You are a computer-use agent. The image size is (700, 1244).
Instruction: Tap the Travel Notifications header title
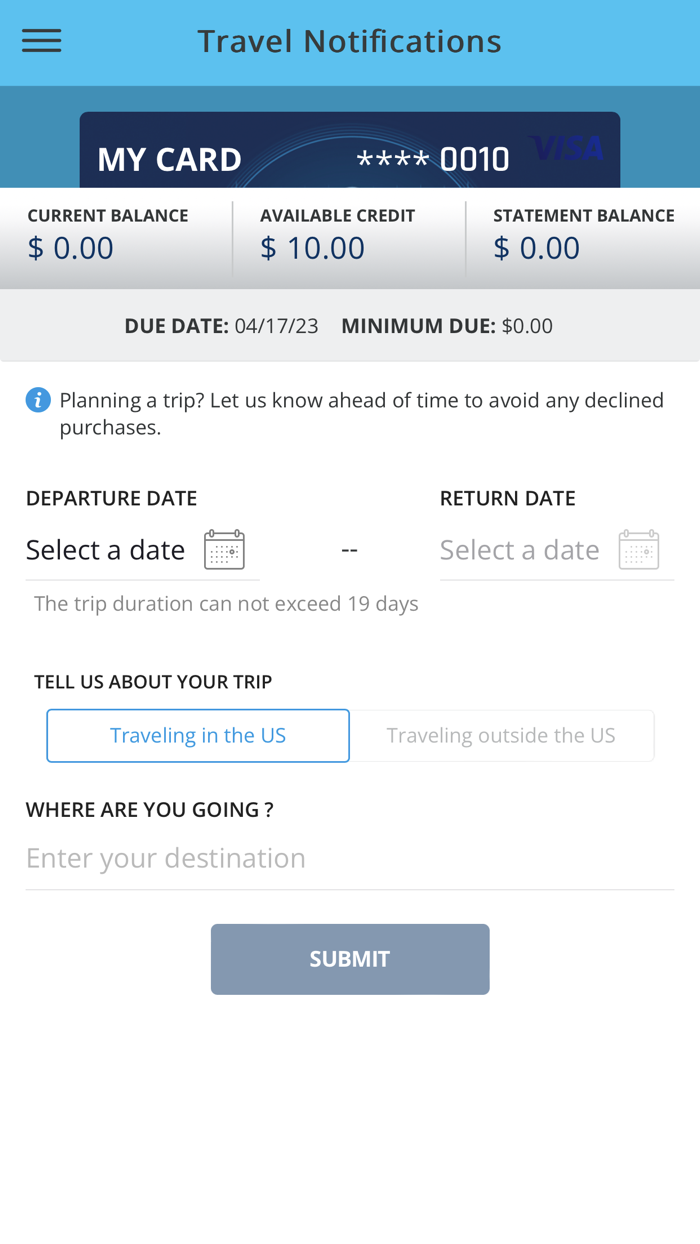pos(349,41)
